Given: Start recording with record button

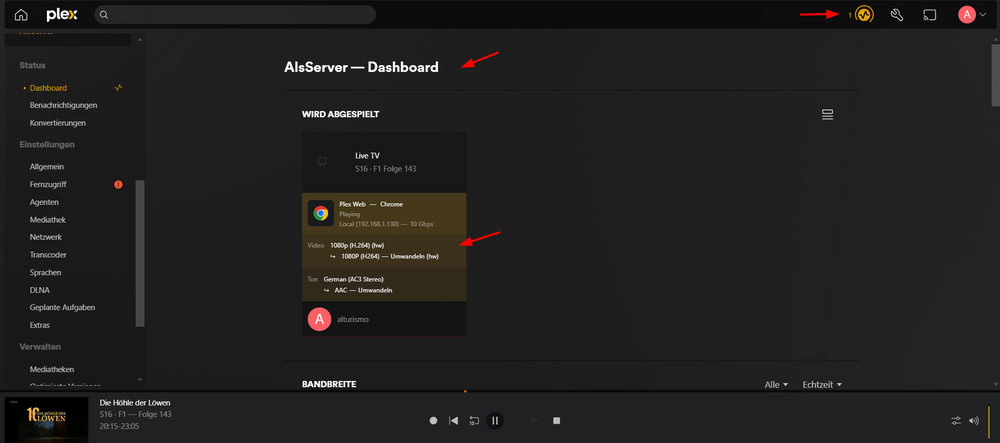Looking at the screenshot, I should point(433,421).
